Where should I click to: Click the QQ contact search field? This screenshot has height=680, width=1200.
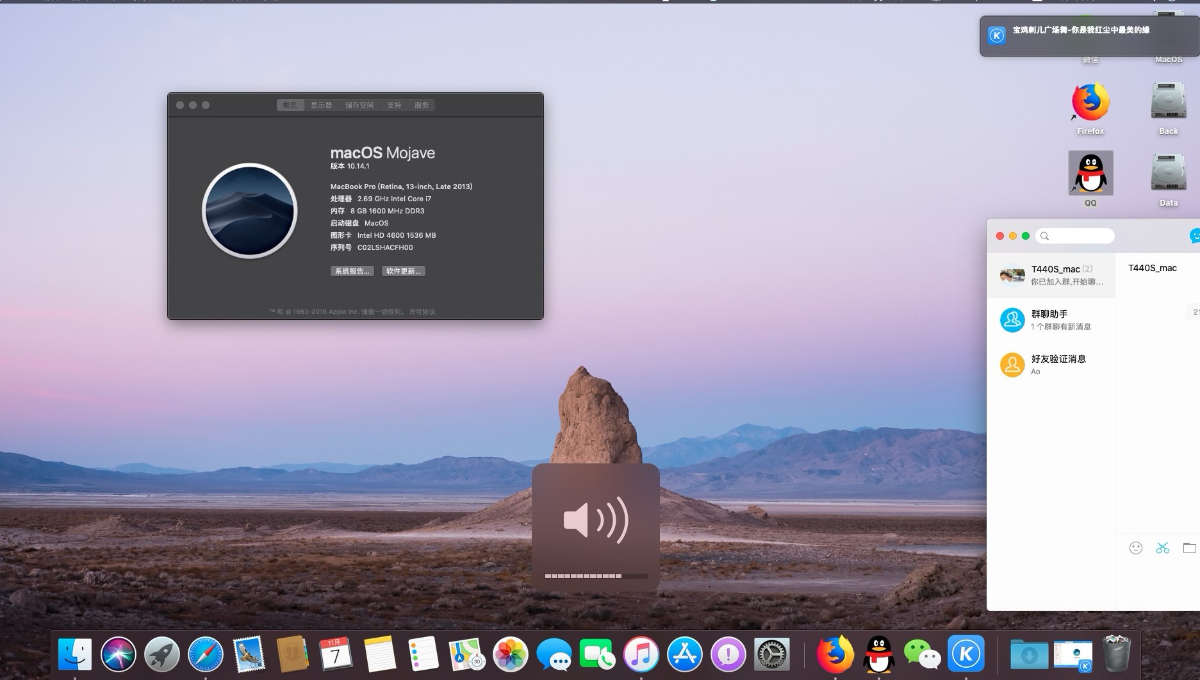[x=1076, y=236]
